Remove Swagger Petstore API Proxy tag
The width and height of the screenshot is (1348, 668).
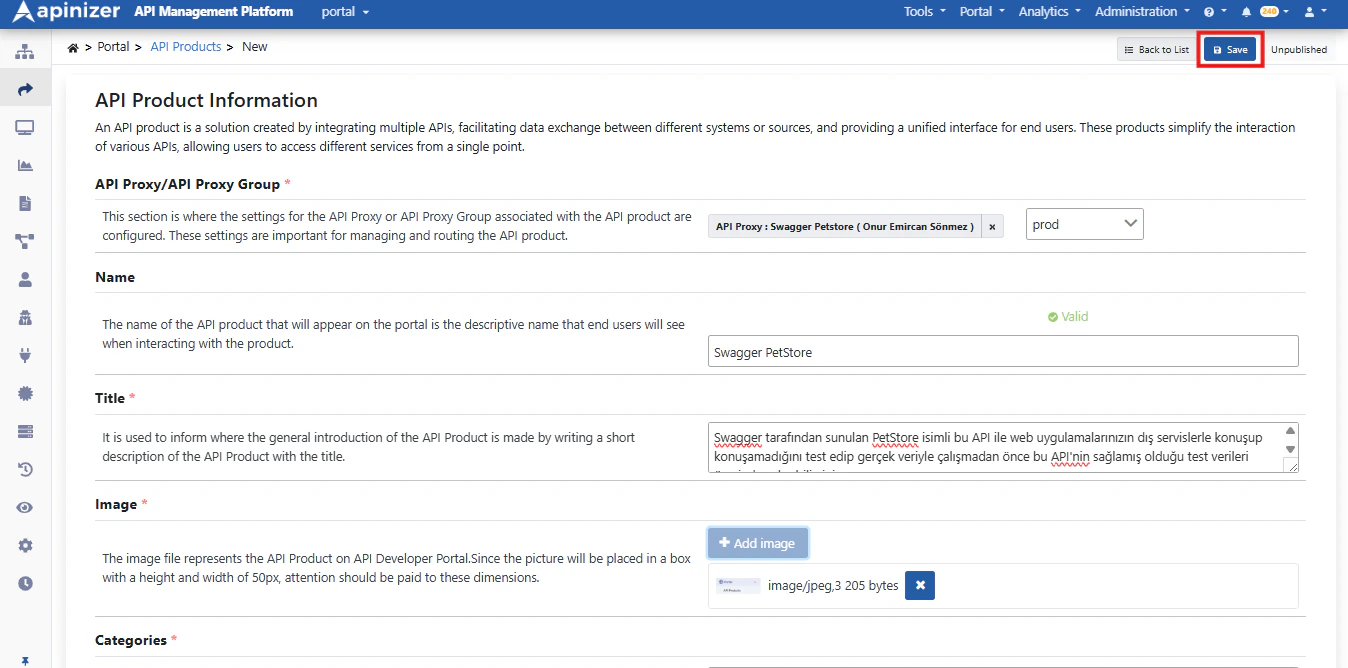click(992, 227)
